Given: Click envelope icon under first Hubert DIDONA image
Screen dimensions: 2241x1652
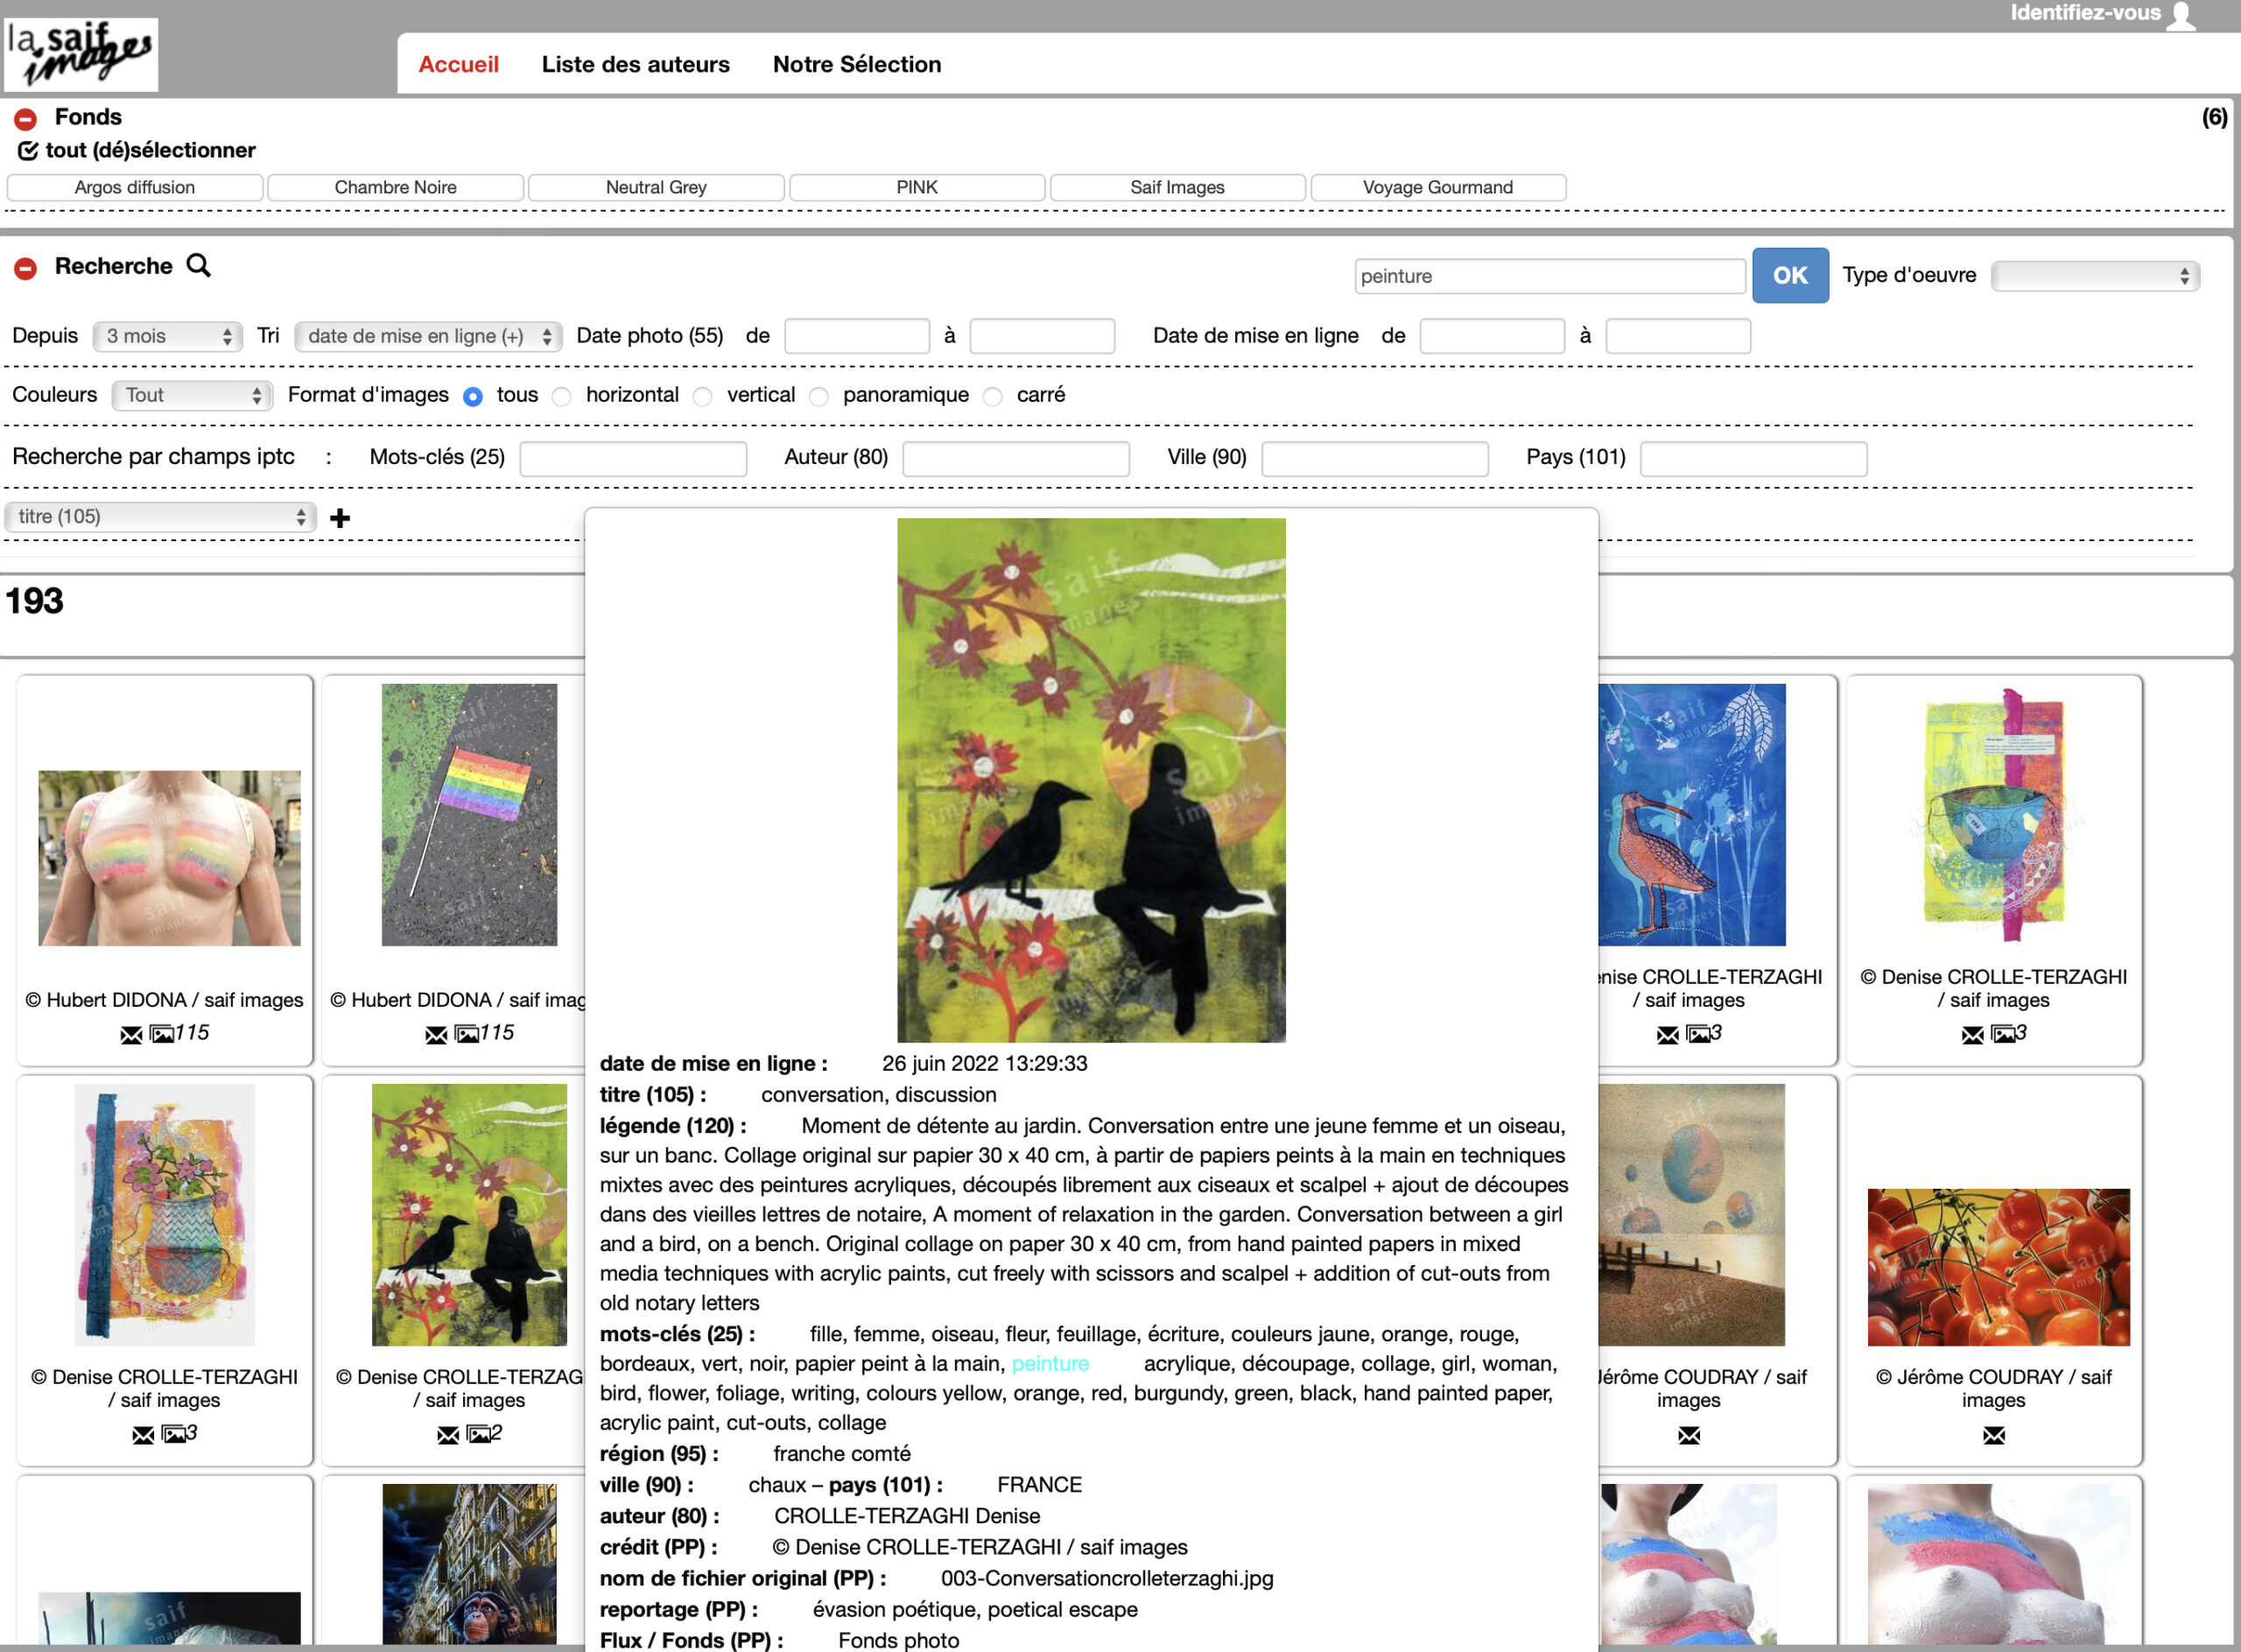Looking at the screenshot, I should (x=131, y=1035).
